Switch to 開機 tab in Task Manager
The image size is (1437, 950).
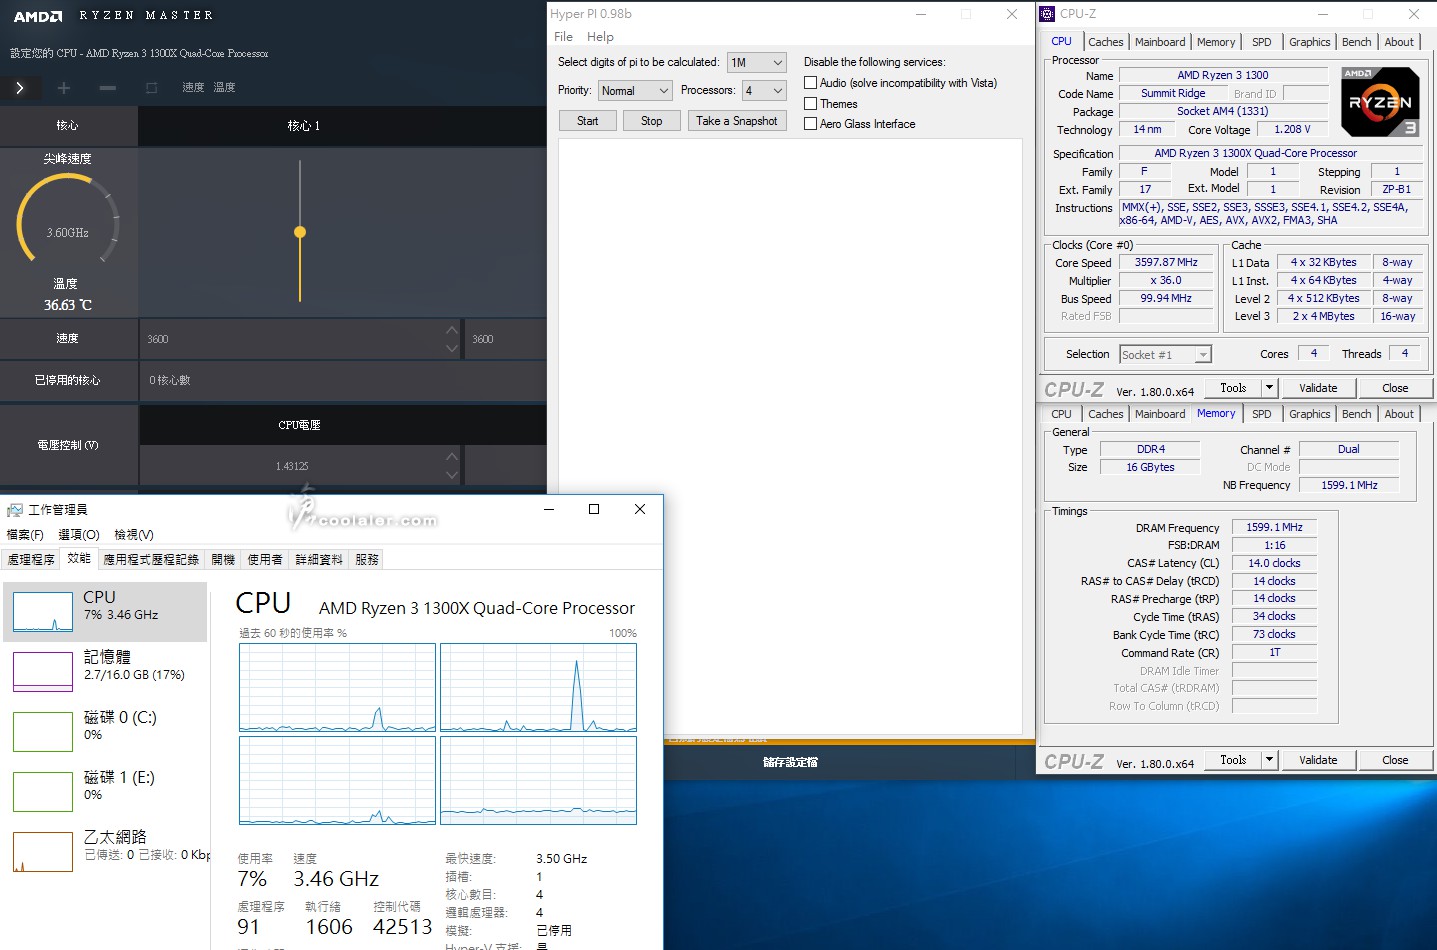click(x=223, y=560)
